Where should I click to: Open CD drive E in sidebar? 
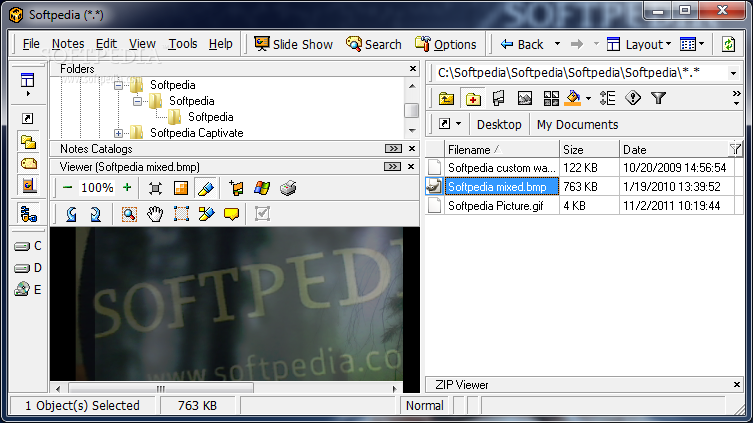tap(28, 290)
